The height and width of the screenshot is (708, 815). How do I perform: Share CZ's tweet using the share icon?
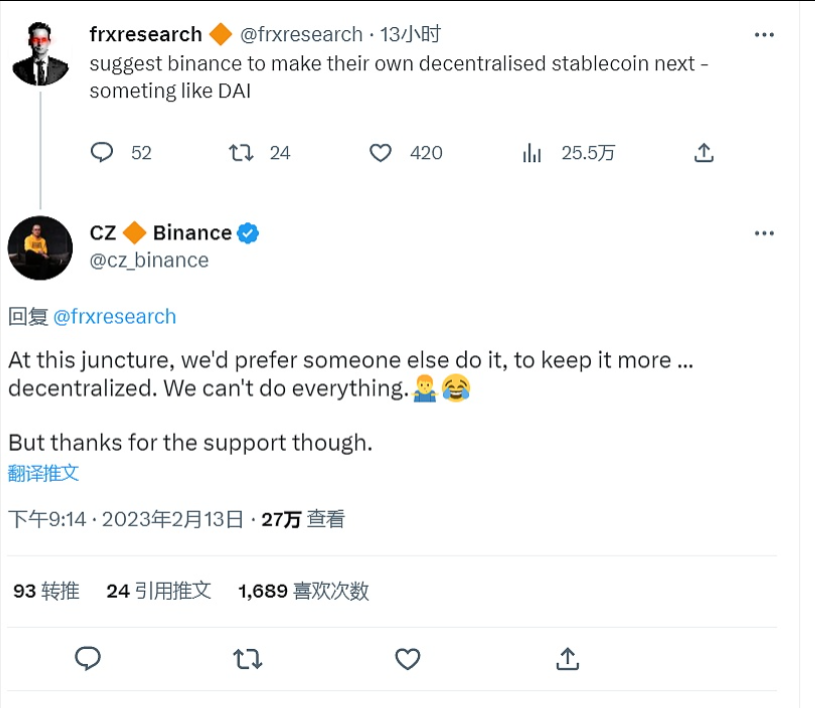click(567, 659)
